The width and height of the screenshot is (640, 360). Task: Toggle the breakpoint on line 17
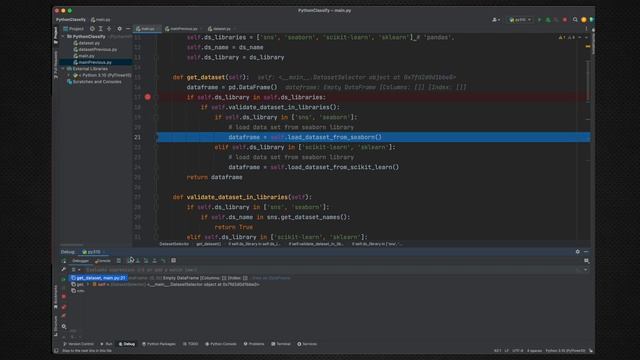[x=148, y=97]
